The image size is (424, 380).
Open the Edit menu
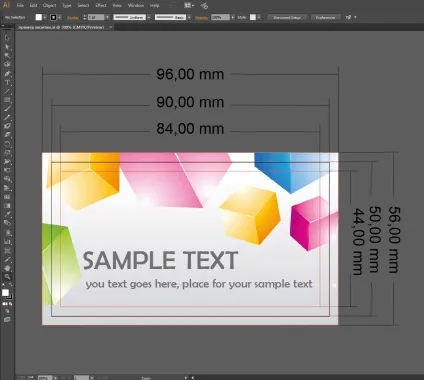click(x=33, y=5)
